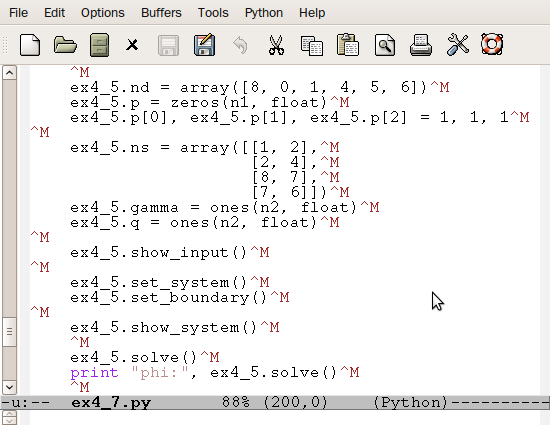Copy selection with the copy icon
The height and width of the screenshot is (425, 550).
(x=312, y=46)
